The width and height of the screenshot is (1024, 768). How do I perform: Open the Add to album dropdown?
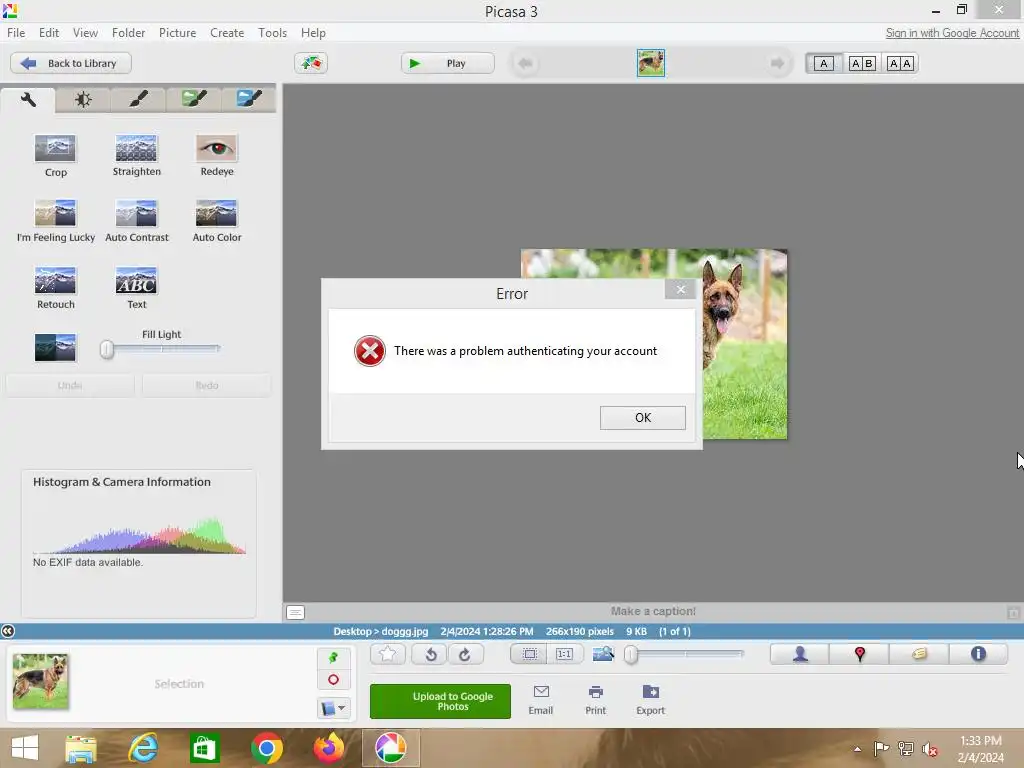tap(334, 708)
